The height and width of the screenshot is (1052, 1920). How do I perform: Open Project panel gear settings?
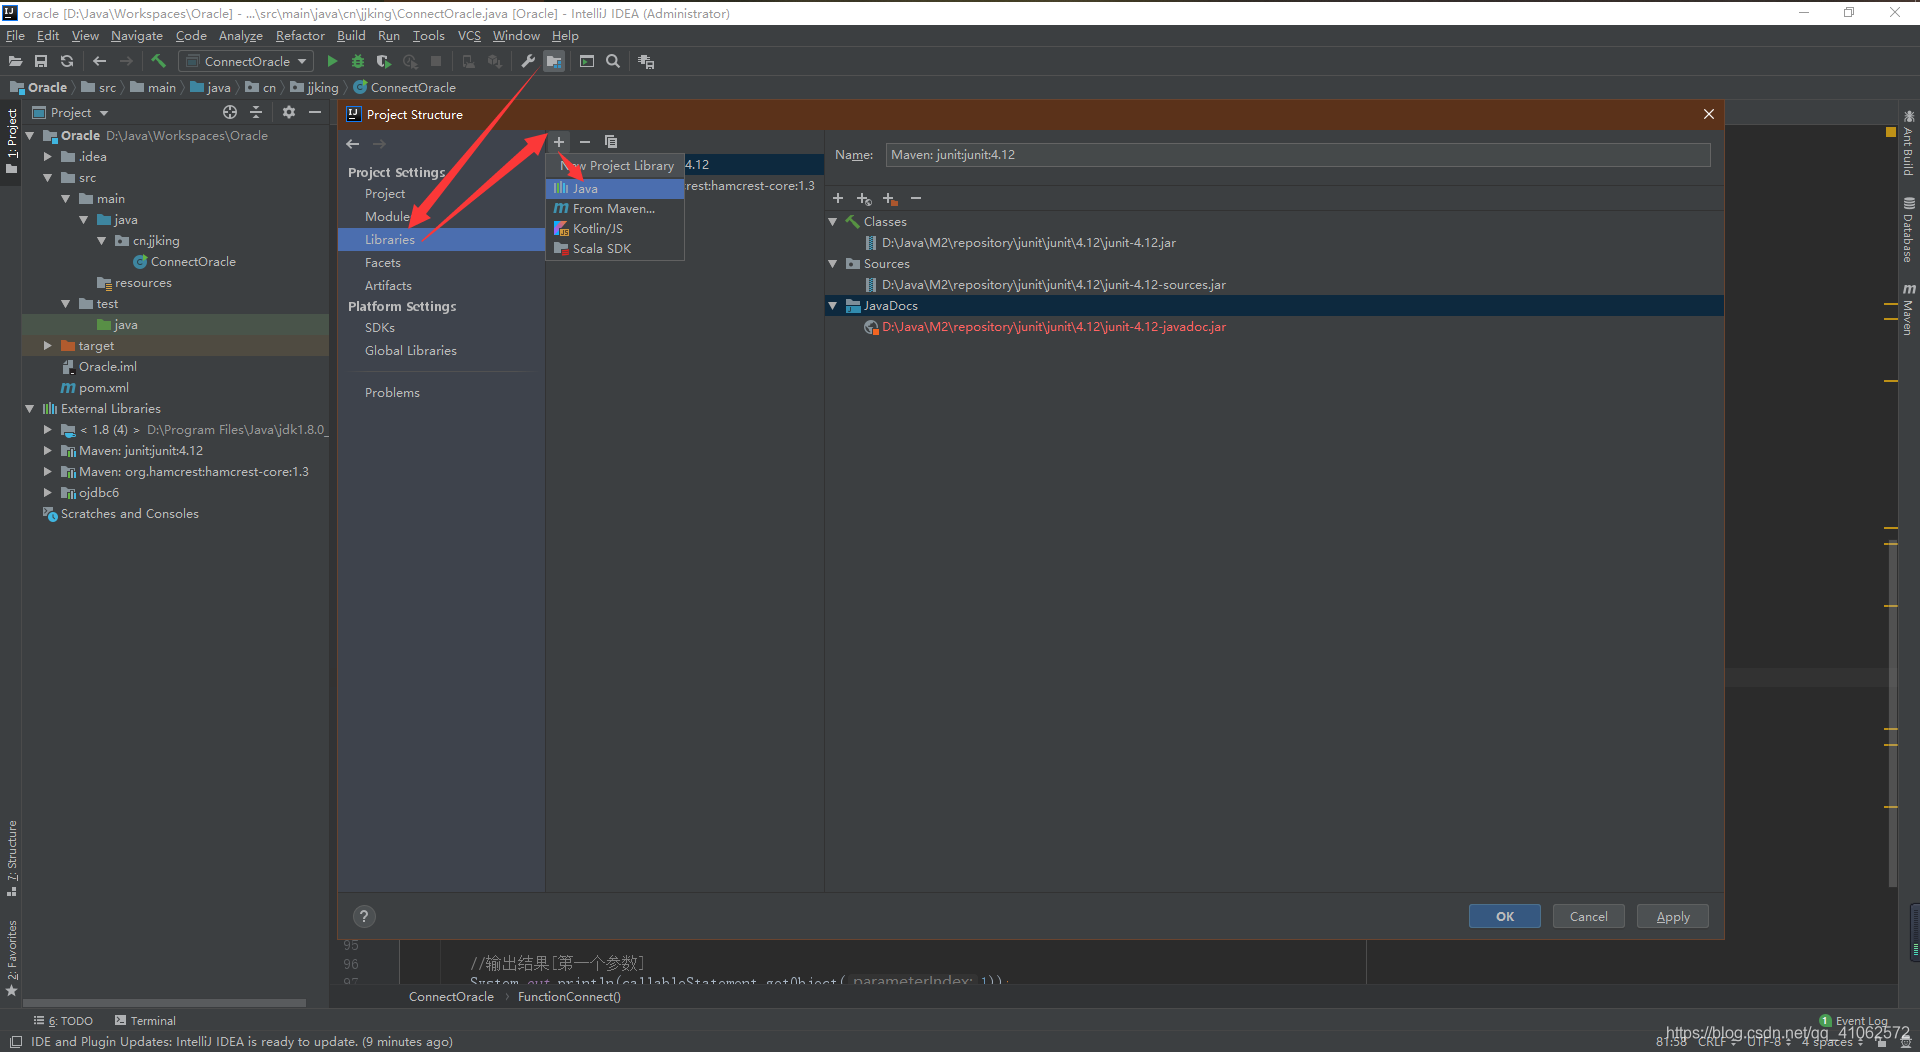pos(289,112)
